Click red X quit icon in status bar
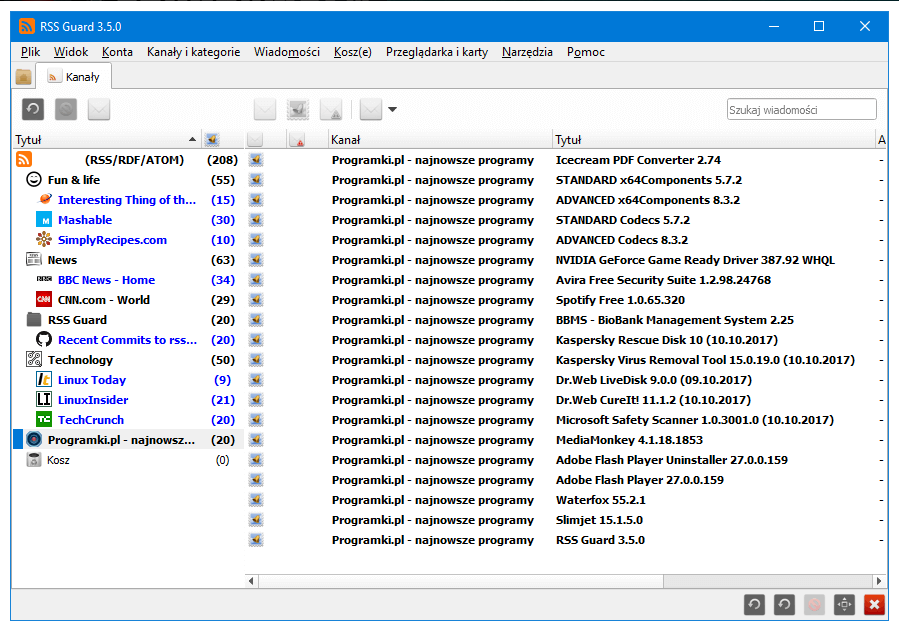The width and height of the screenshot is (899, 630). tap(874, 604)
